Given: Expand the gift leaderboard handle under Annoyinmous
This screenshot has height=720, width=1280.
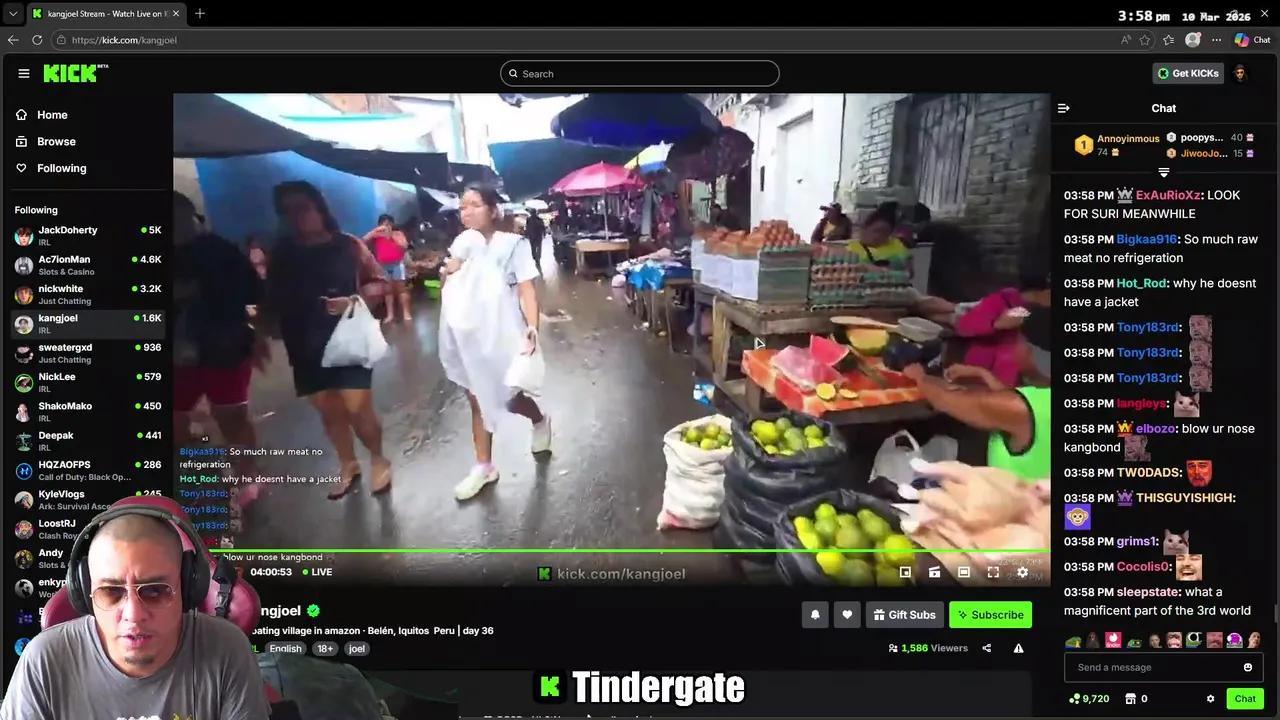Looking at the screenshot, I should coord(1163,173).
